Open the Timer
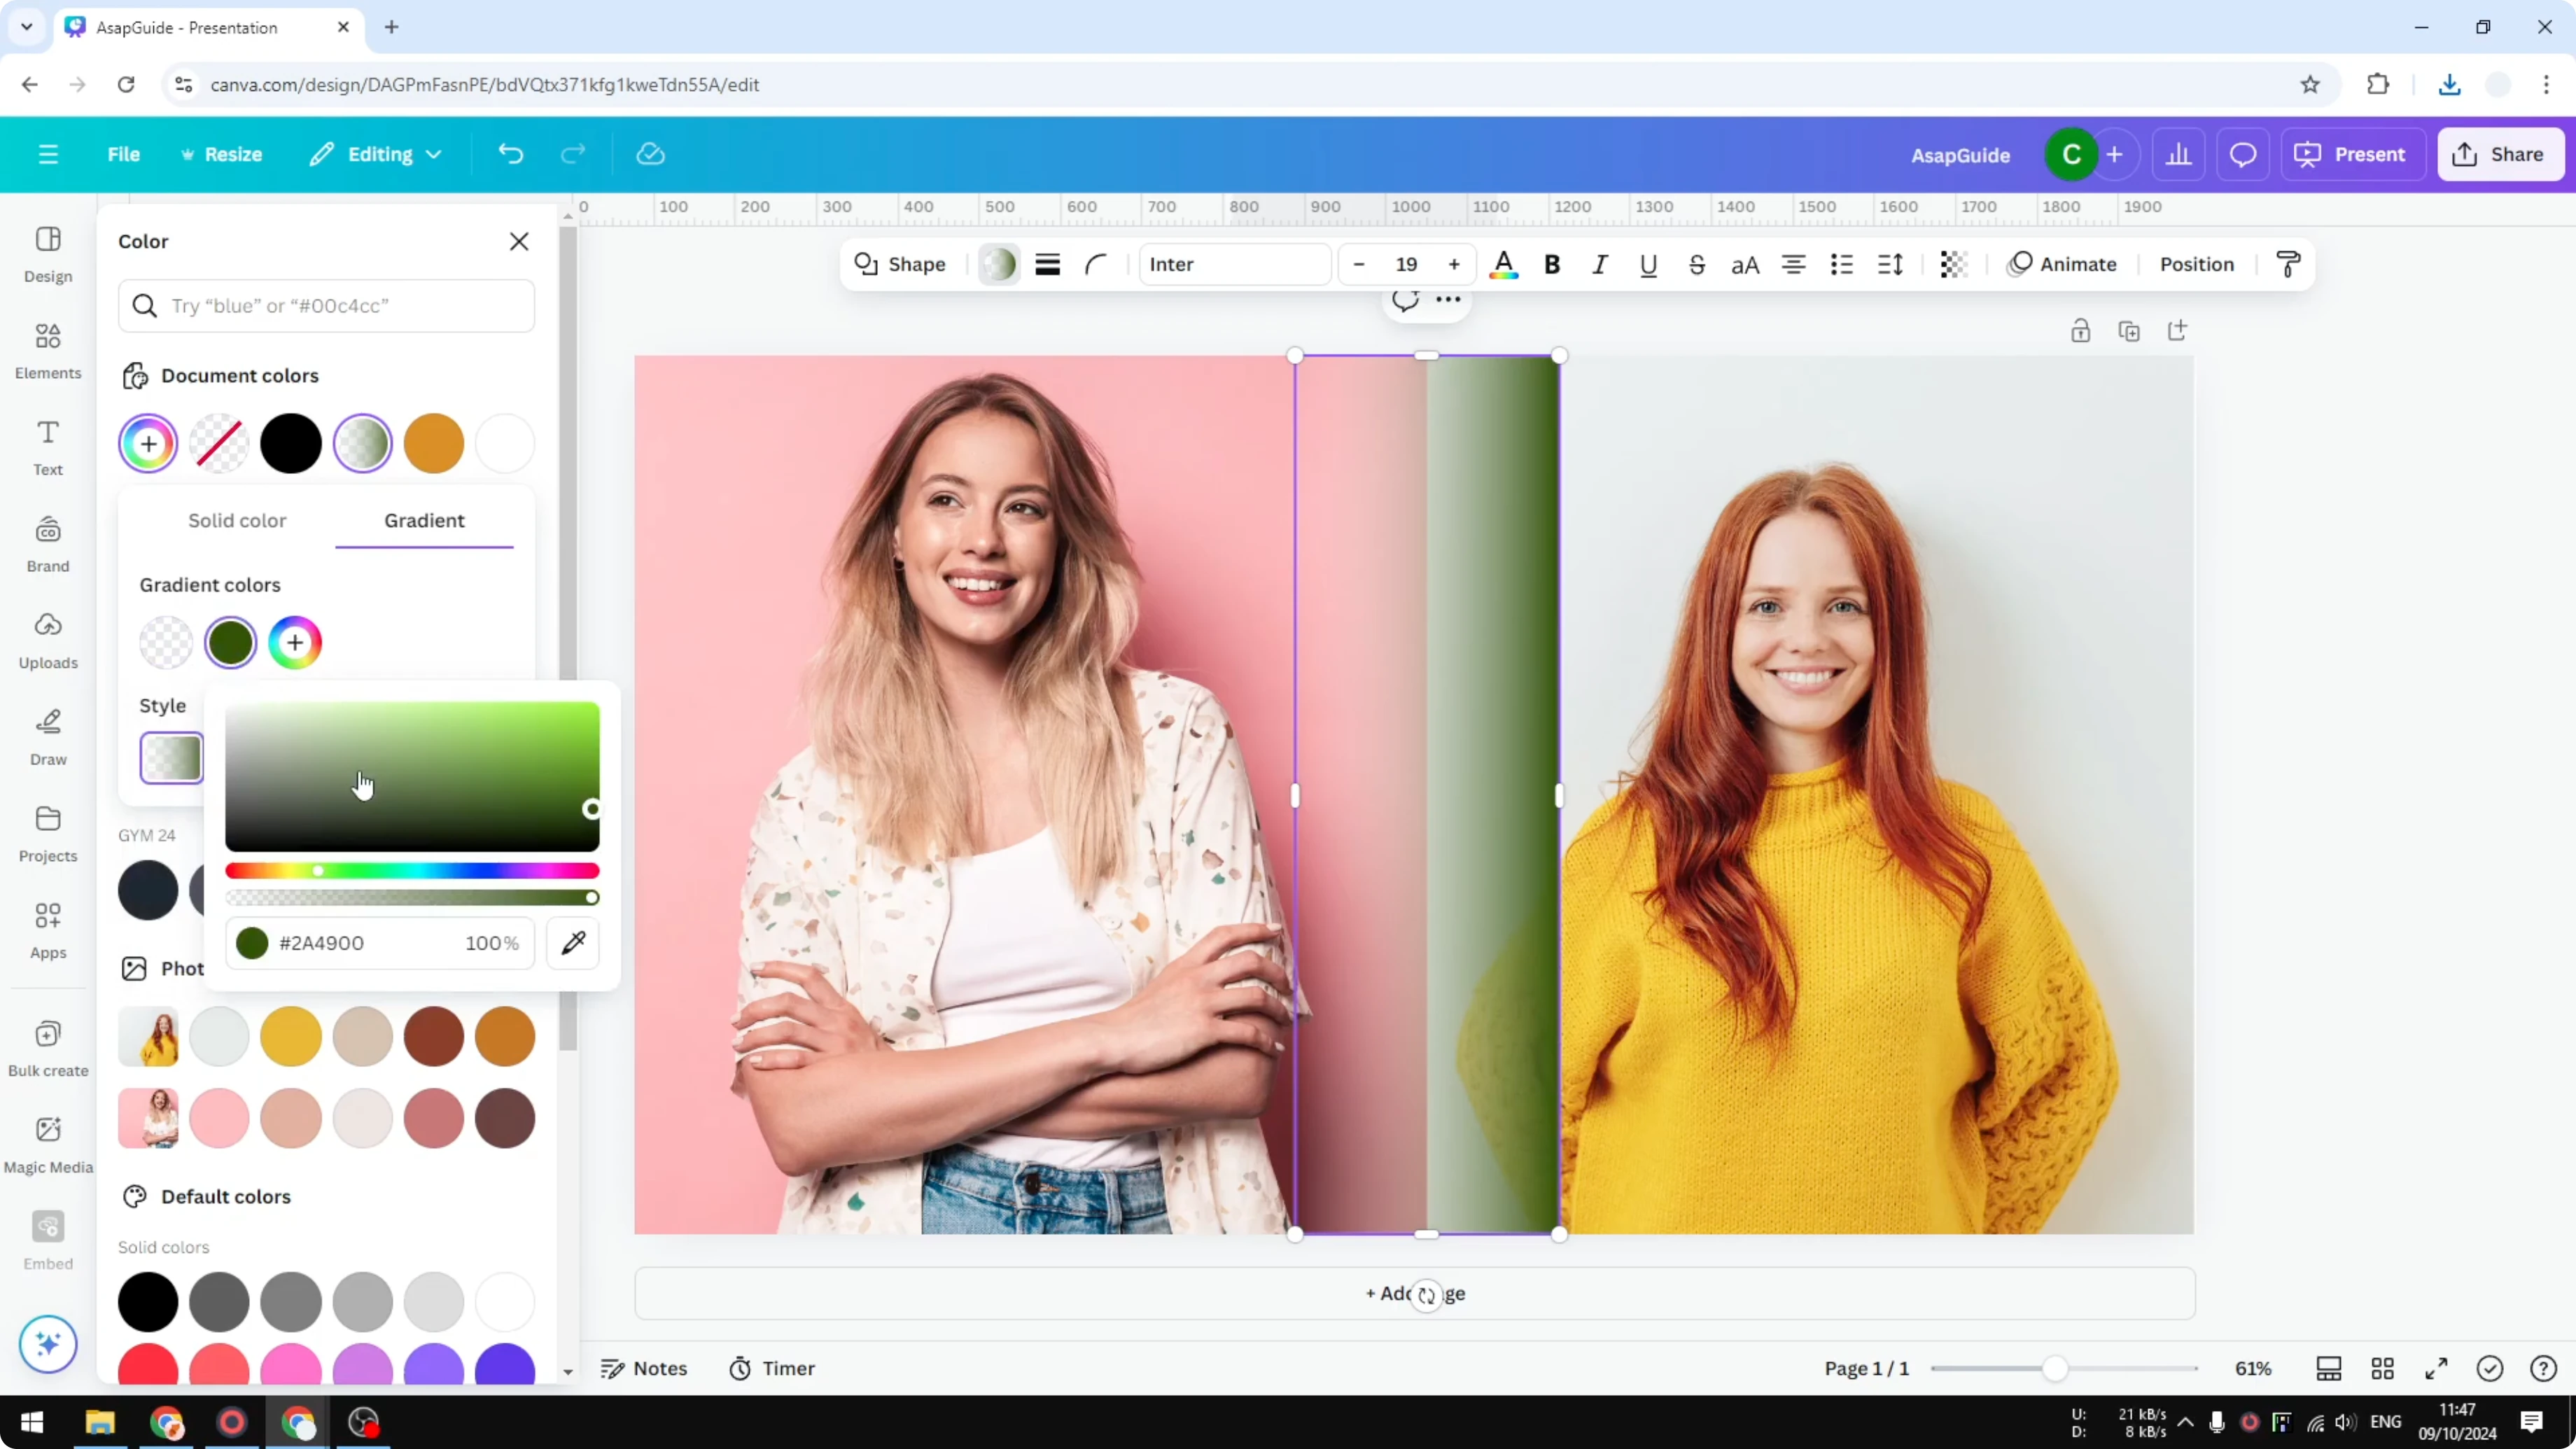Screen dimensions: 2576x1449 click(772, 1368)
